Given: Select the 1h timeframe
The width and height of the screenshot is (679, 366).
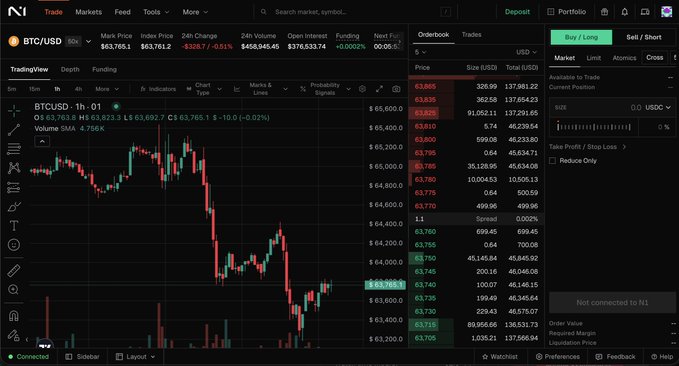Looking at the screenshot, I should pos(57,89).
